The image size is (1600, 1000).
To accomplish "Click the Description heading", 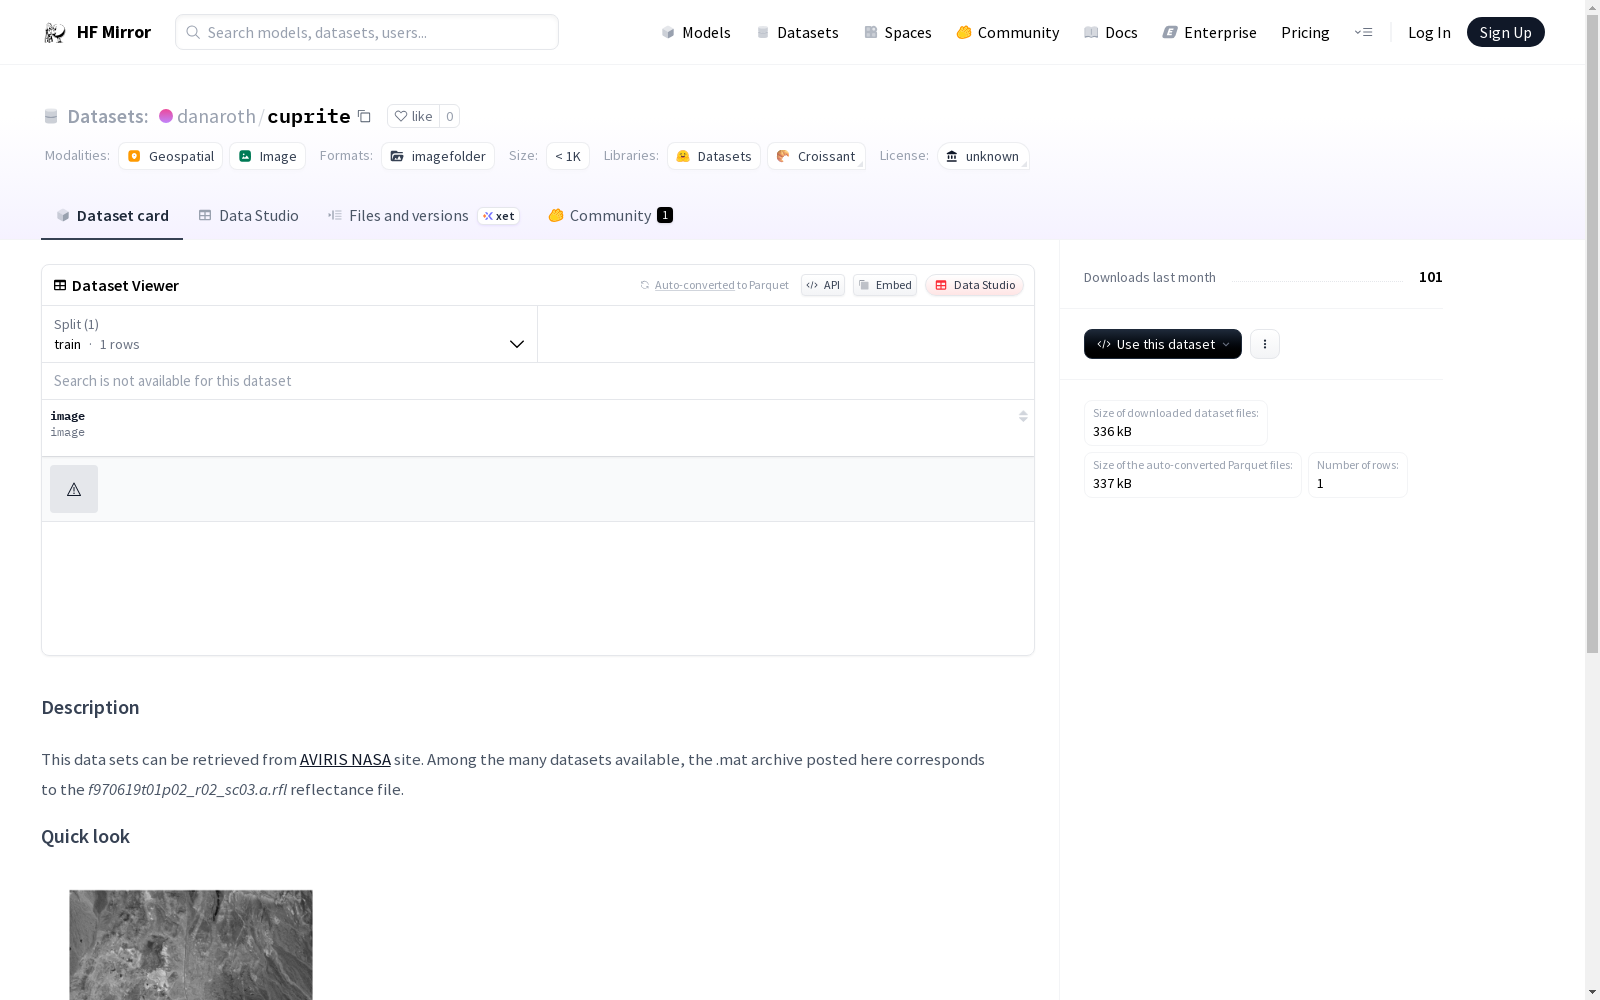I will (90, 707).
